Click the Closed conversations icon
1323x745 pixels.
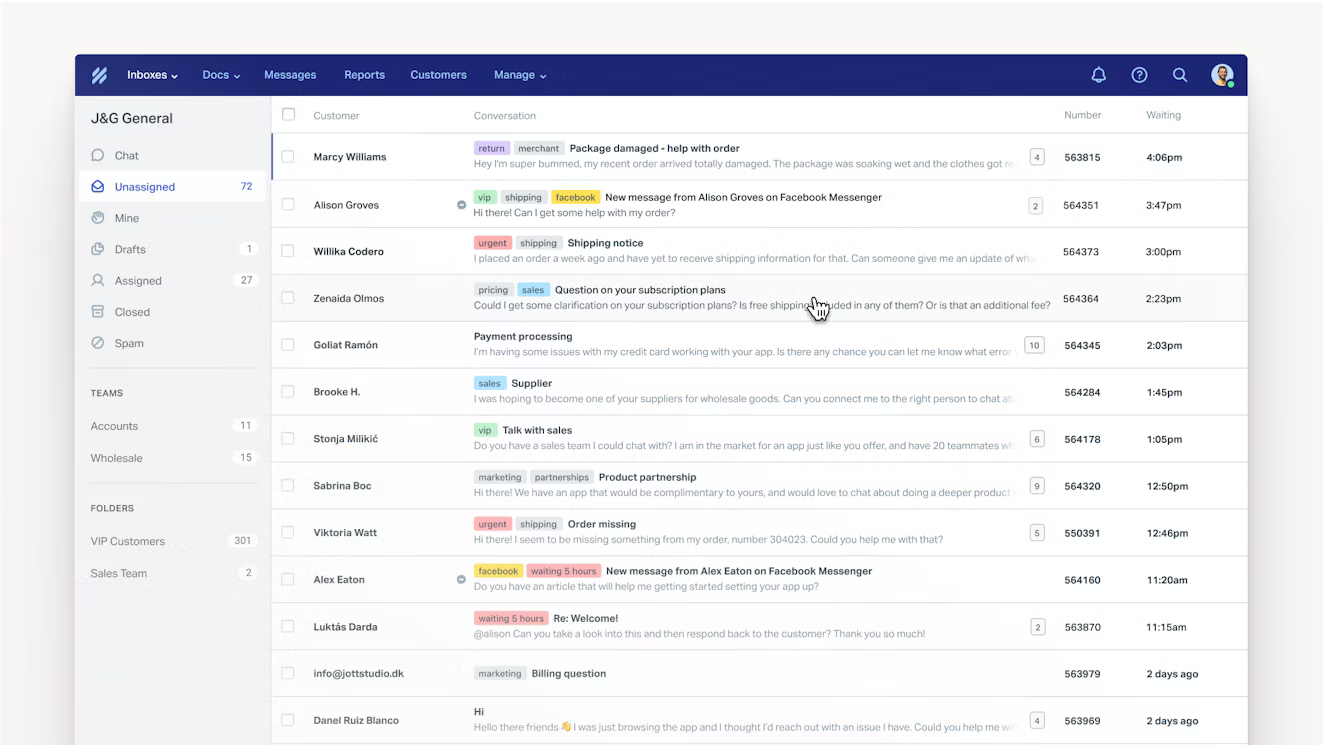pyautogui.click(x=96, y=311)
